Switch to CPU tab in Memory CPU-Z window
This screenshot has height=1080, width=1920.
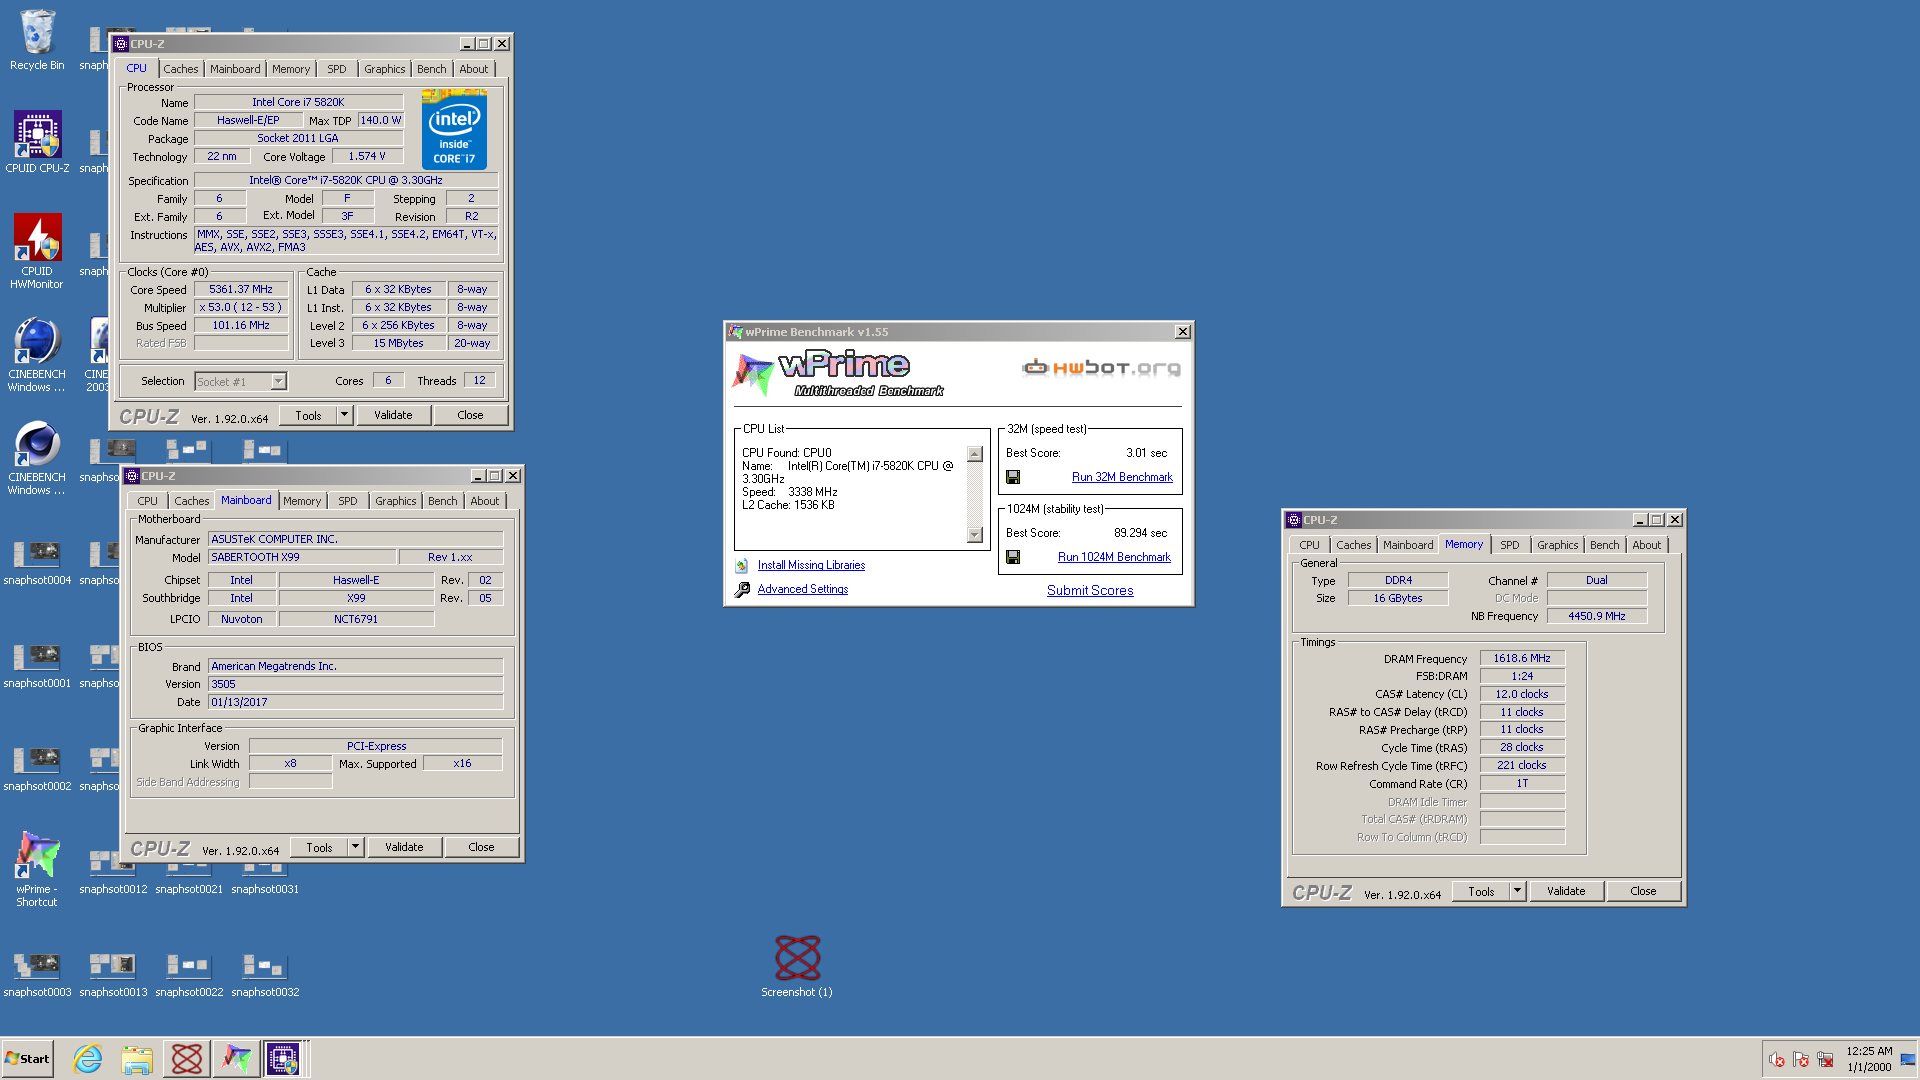(1309, 545)
